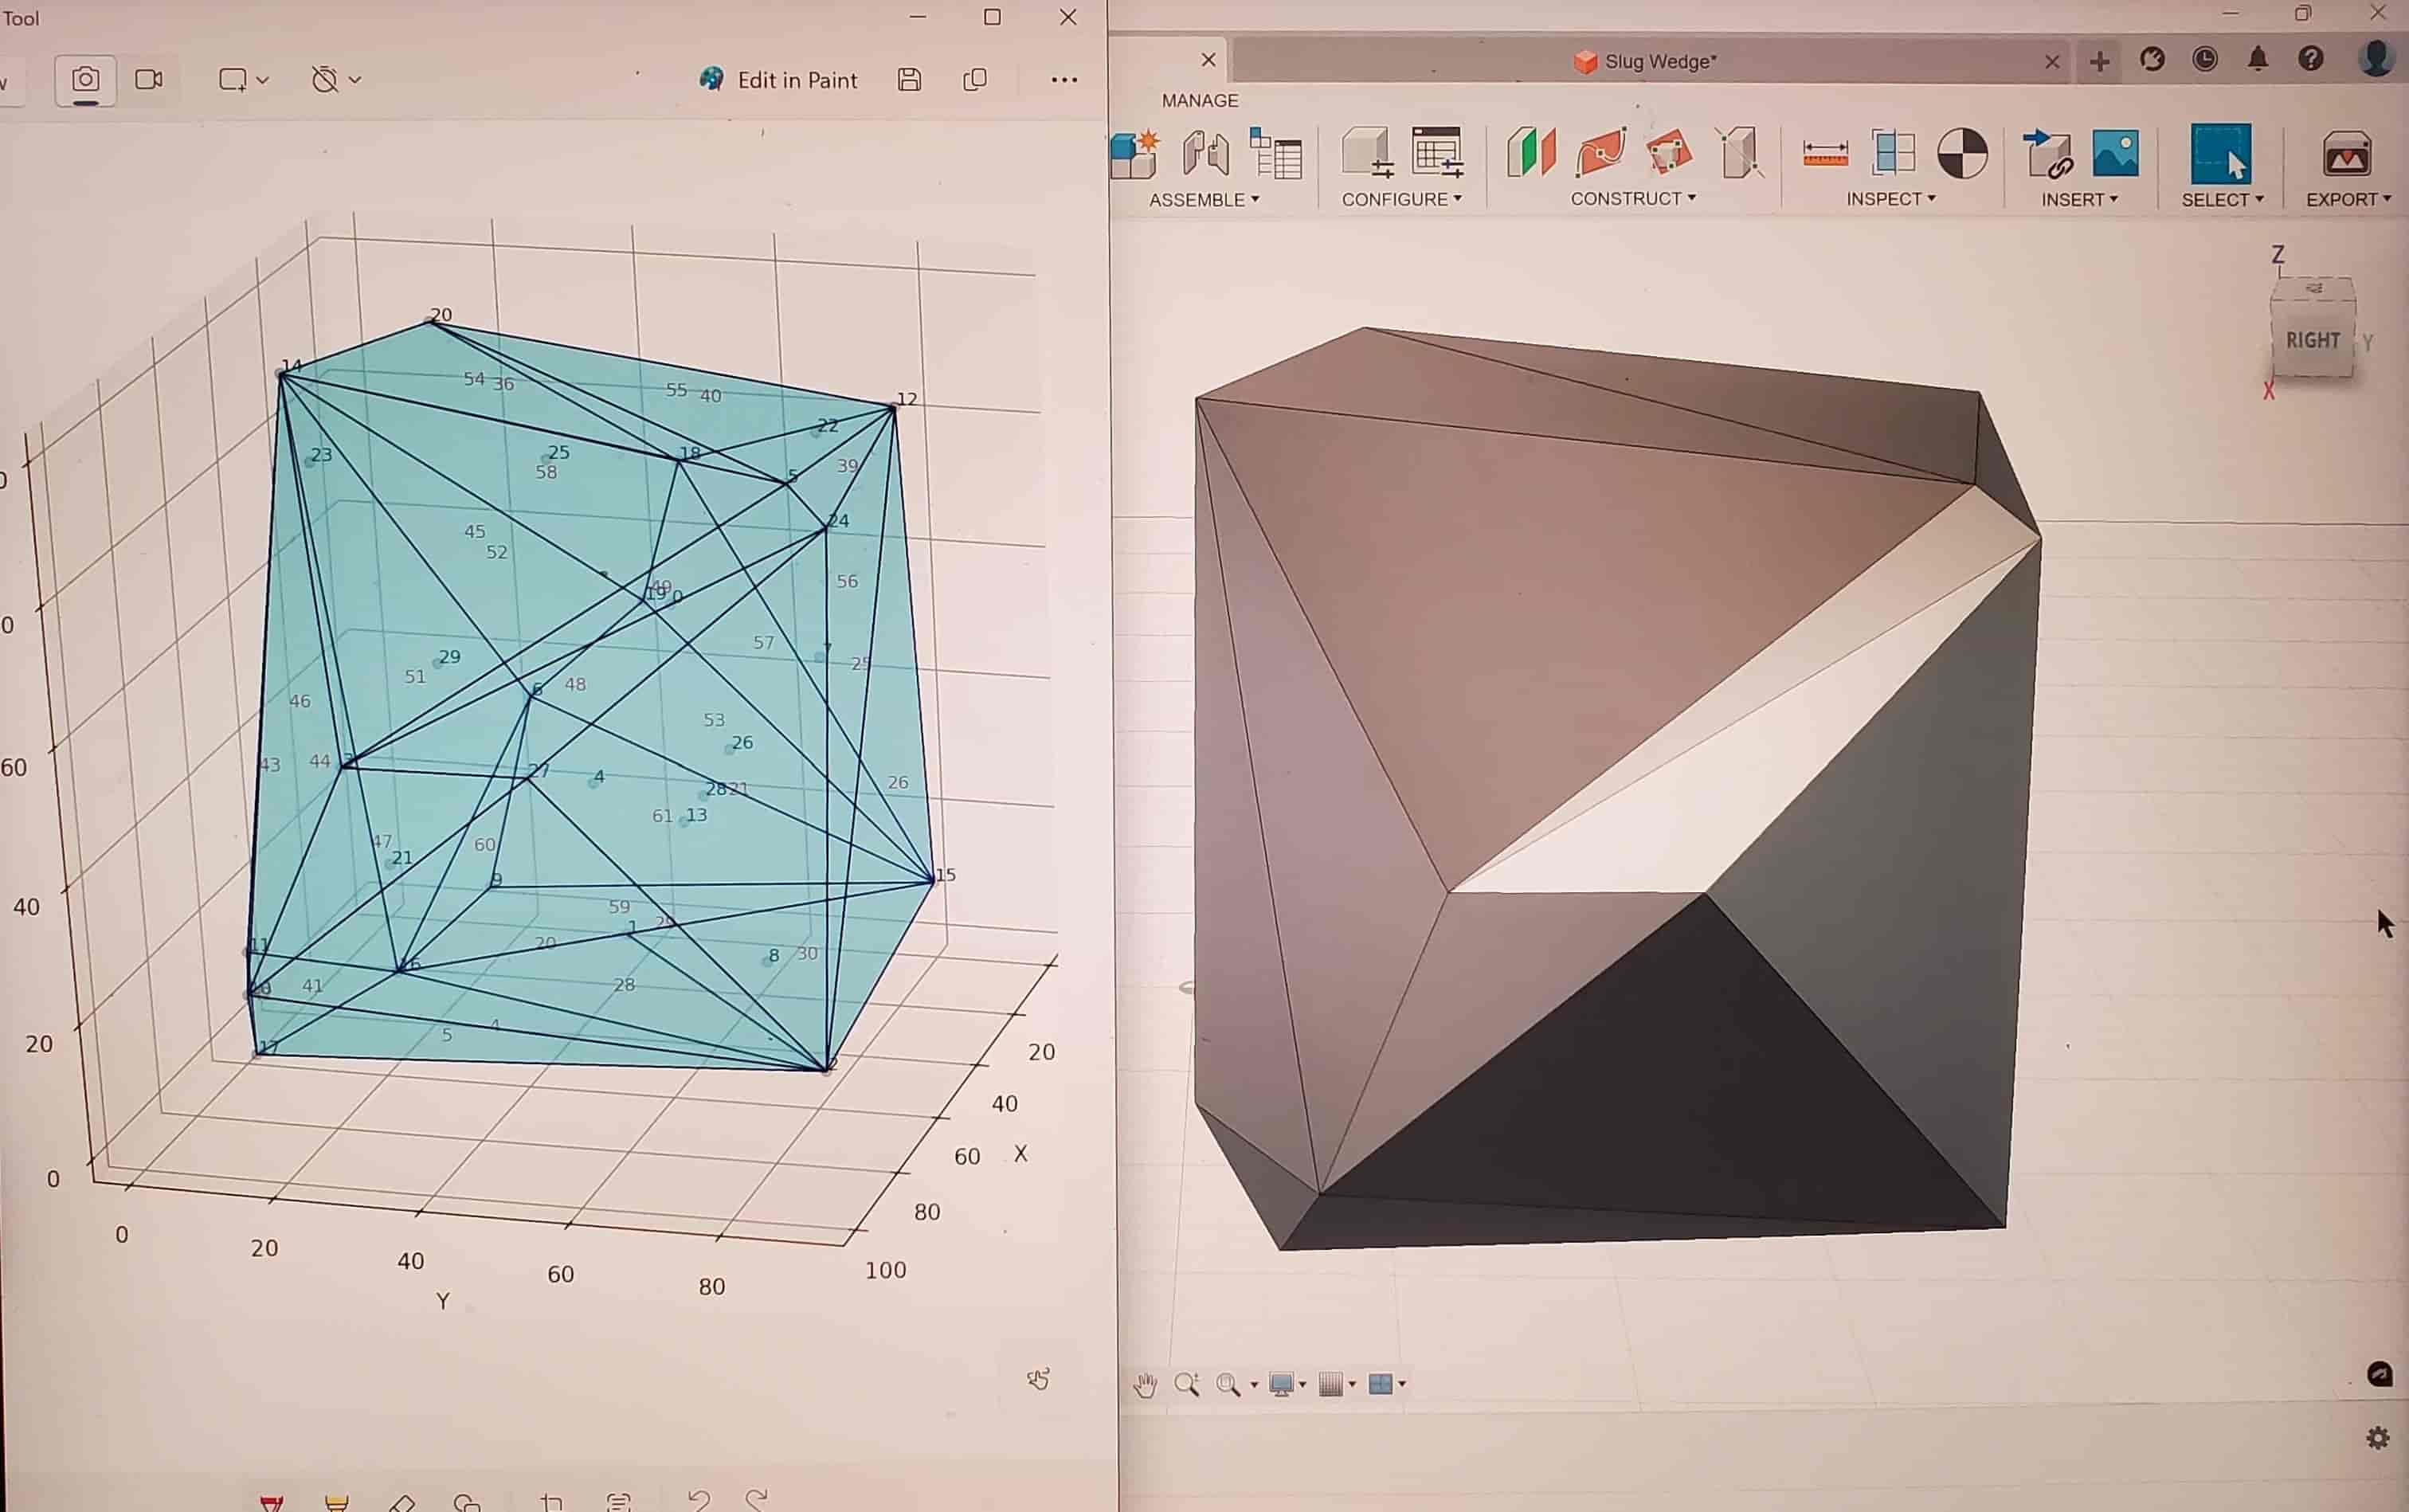Expand the INSPECT dropdown
Screen dimensions: 2409x1512
point(1891,198)
